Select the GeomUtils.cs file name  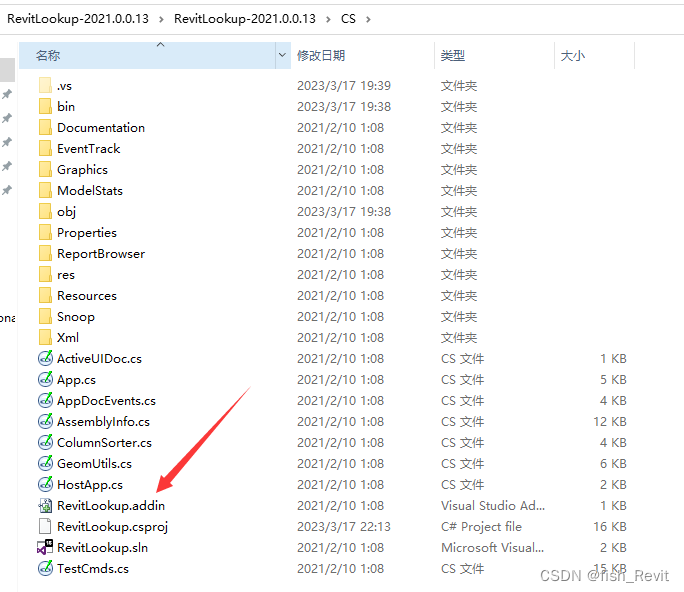94,463
